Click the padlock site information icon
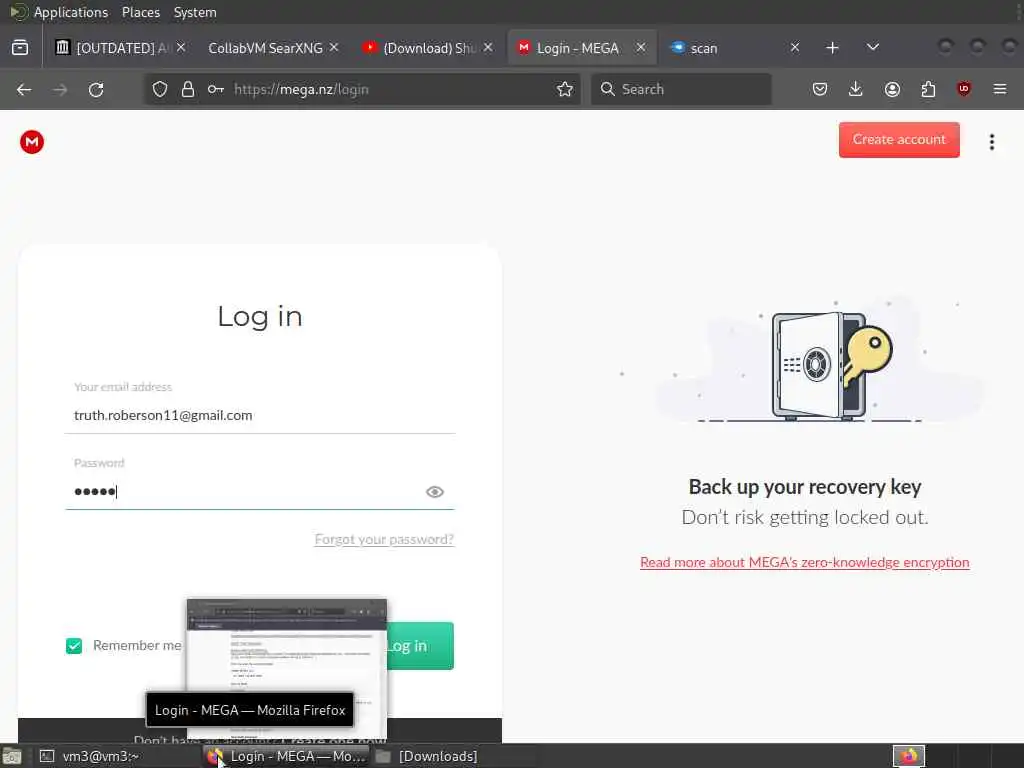This screenshot has height=768, width=1024. pos(188,89)
